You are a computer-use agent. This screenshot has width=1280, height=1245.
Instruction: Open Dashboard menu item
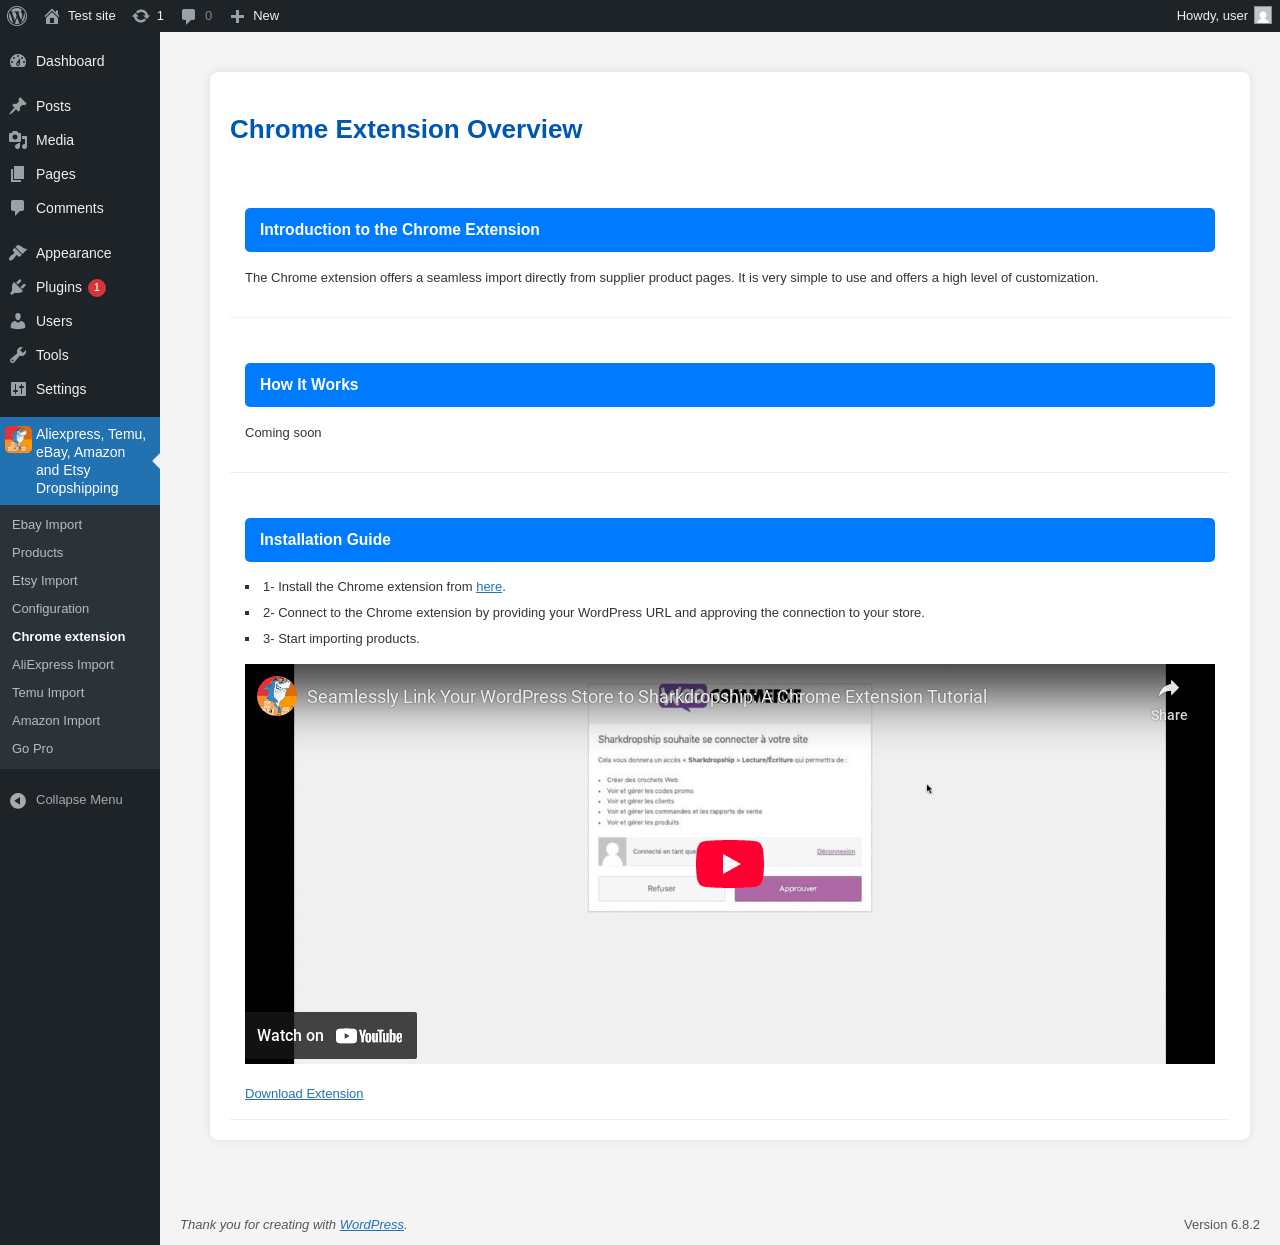(80, 61)
